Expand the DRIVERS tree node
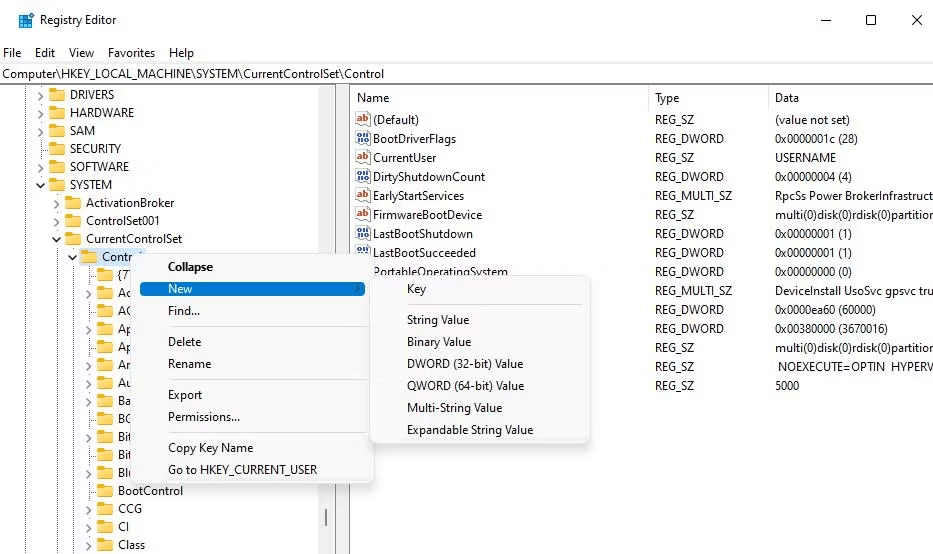The height and width of the screenshot is (554, 933). pyautogui.click(x=40, y=95)
